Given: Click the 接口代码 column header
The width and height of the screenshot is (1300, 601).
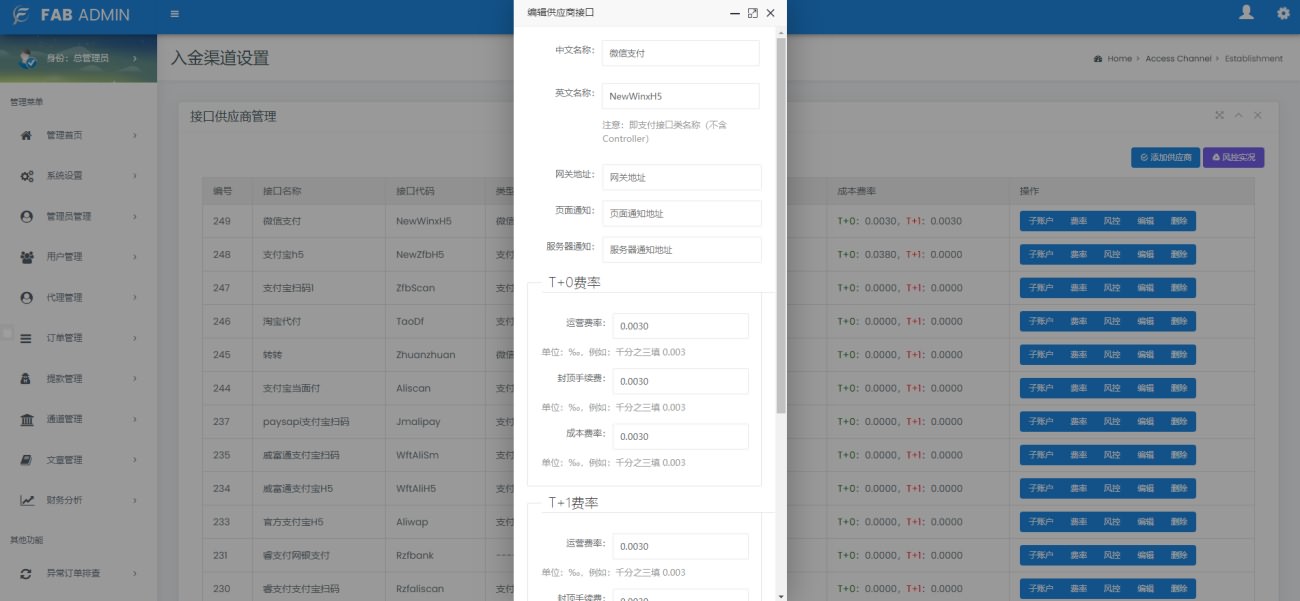Looking at the screenshot, I should (415, 190).
